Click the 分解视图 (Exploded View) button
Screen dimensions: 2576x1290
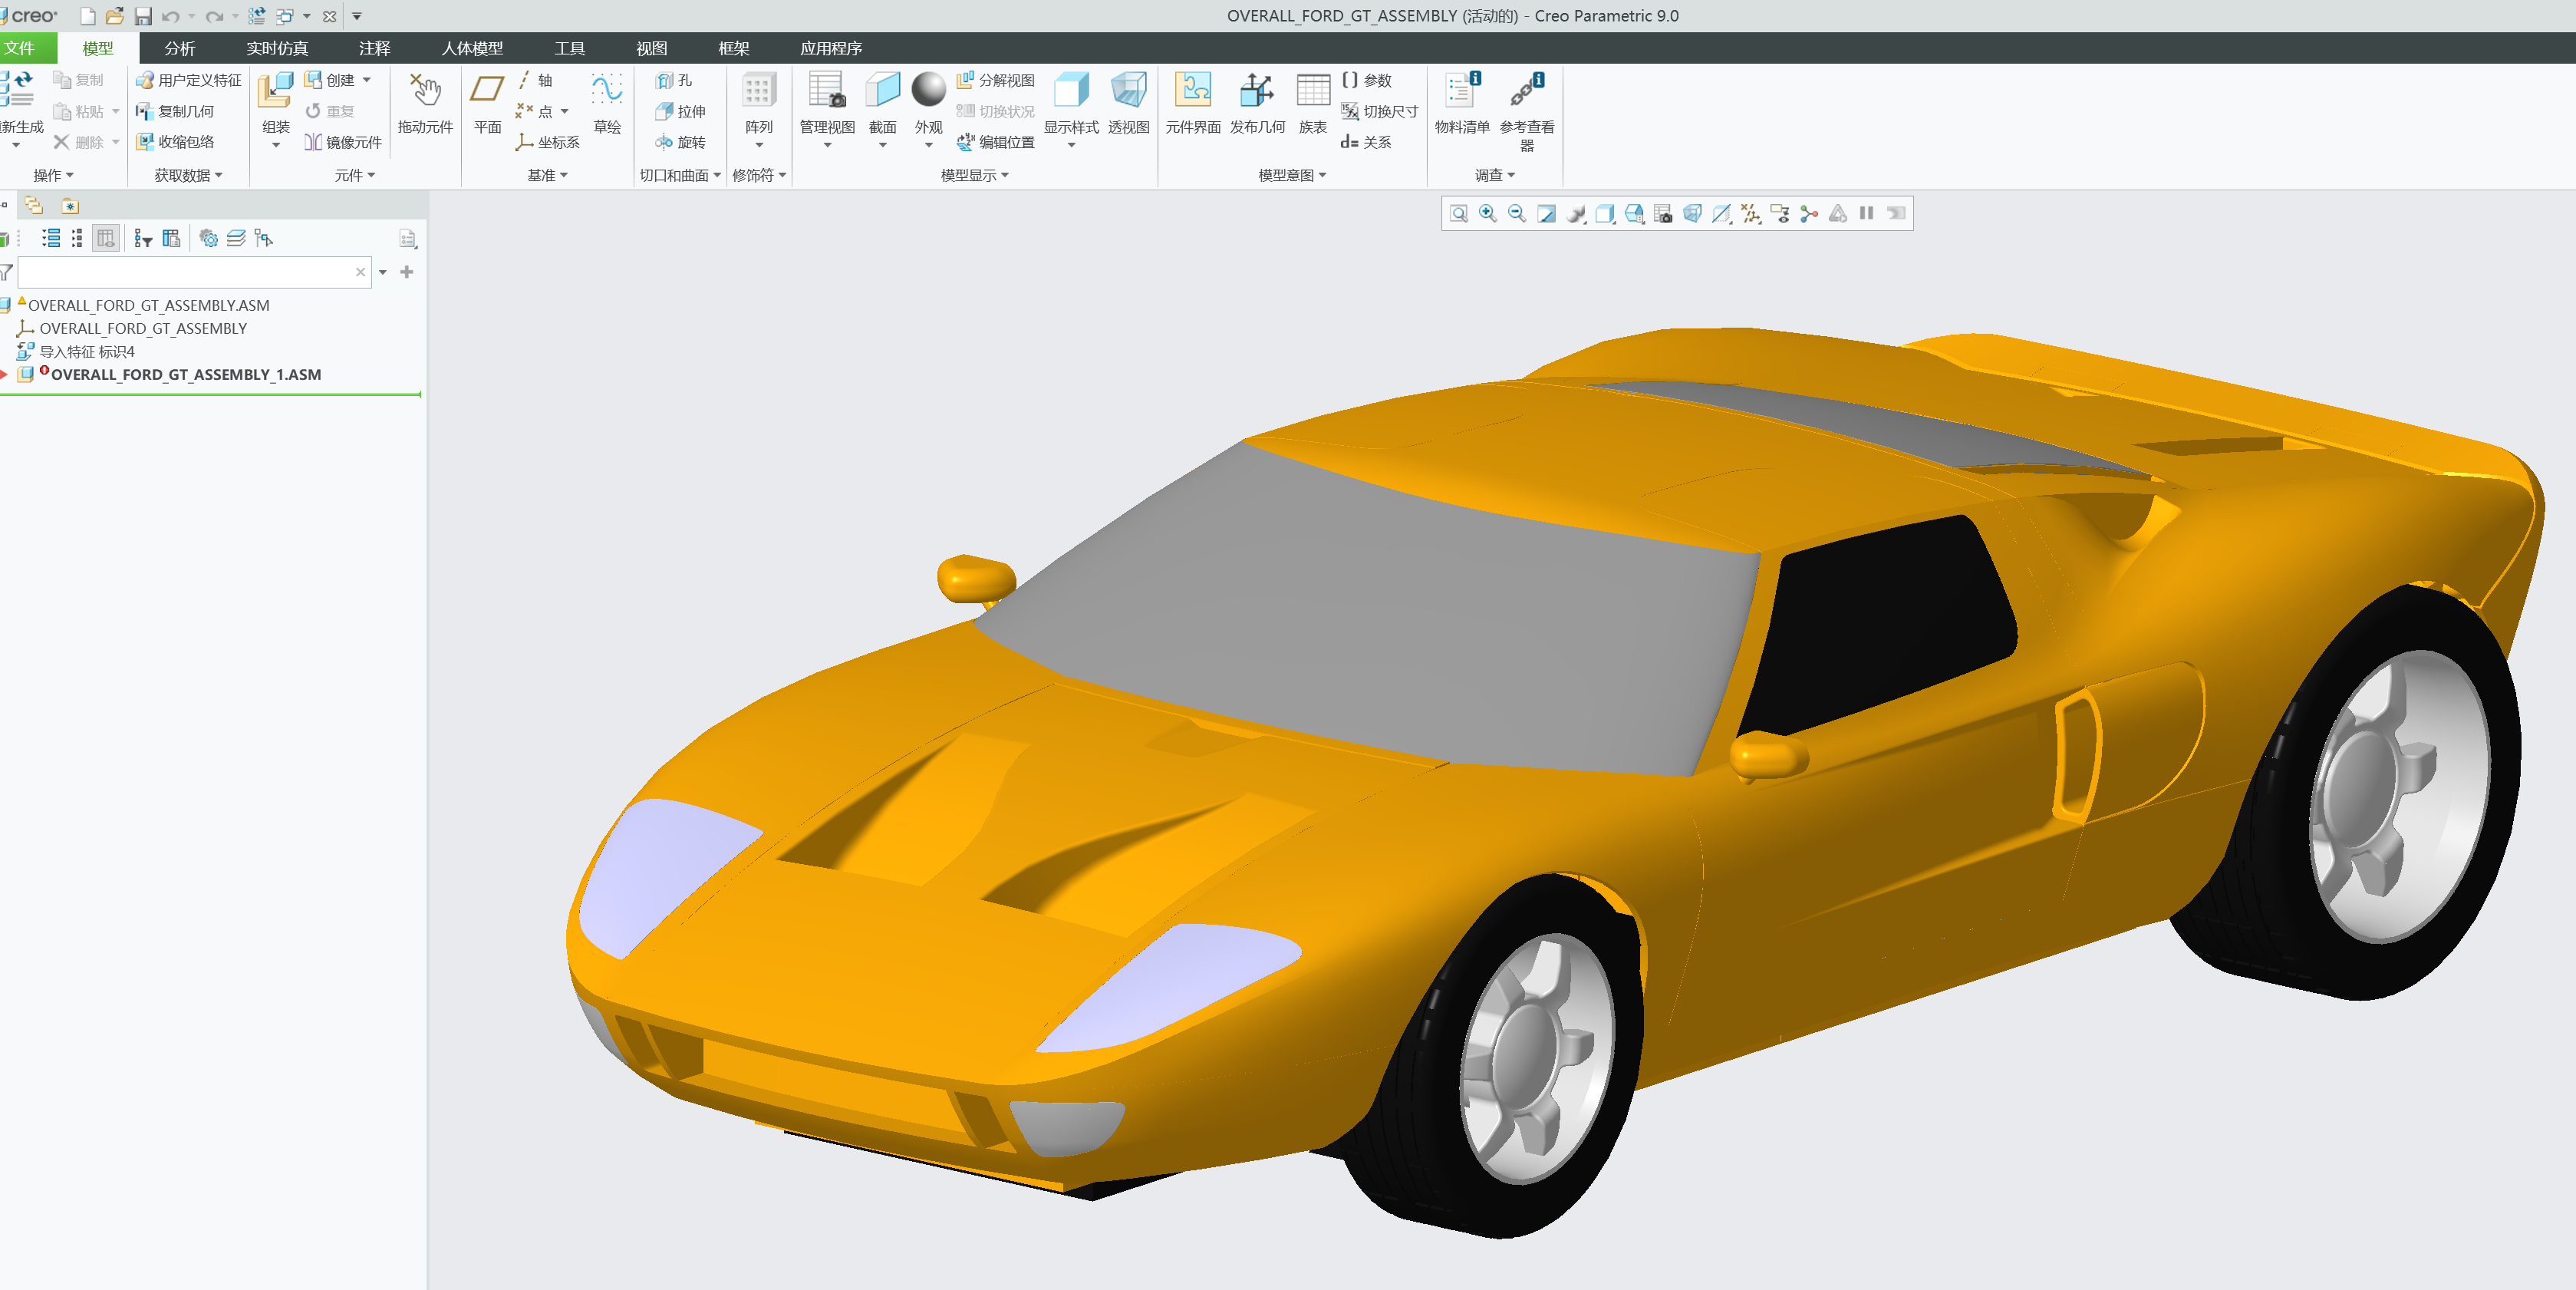point(996,80)
